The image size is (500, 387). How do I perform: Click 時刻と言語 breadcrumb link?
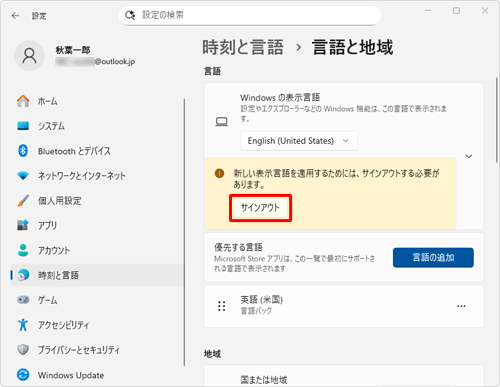tap(243, 47)
